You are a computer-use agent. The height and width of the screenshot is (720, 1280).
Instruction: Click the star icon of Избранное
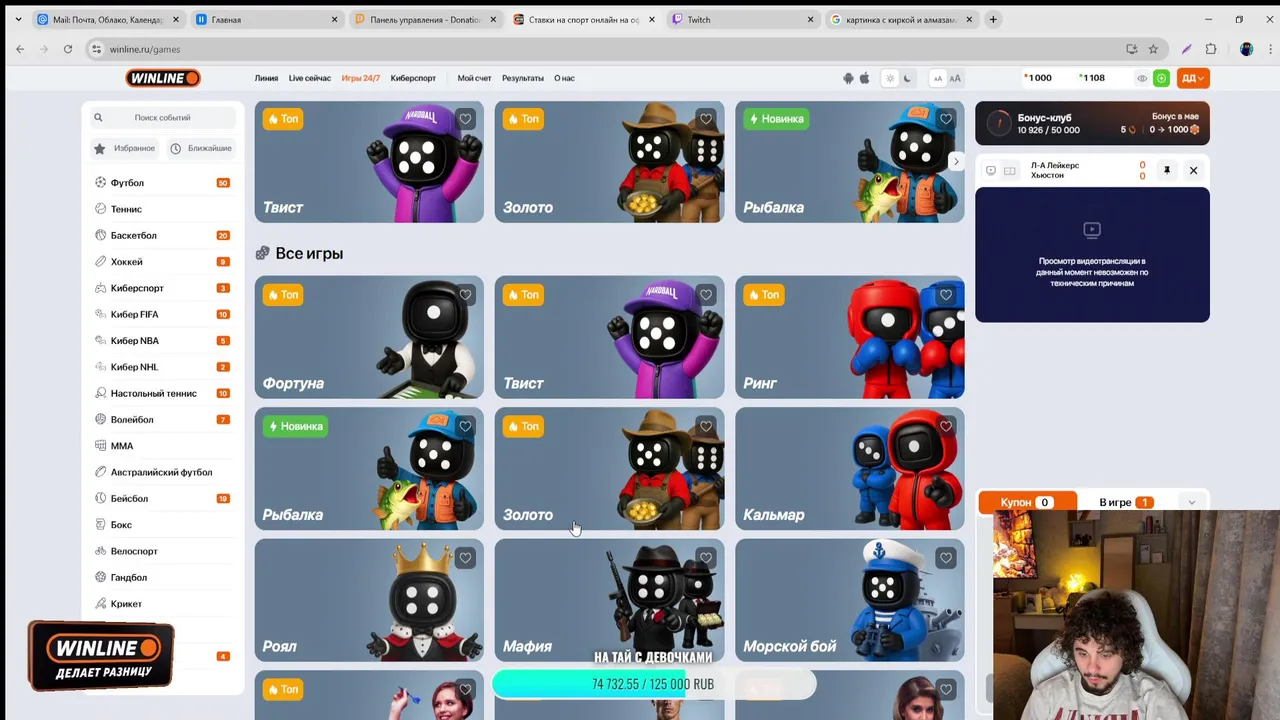[100, 148]
